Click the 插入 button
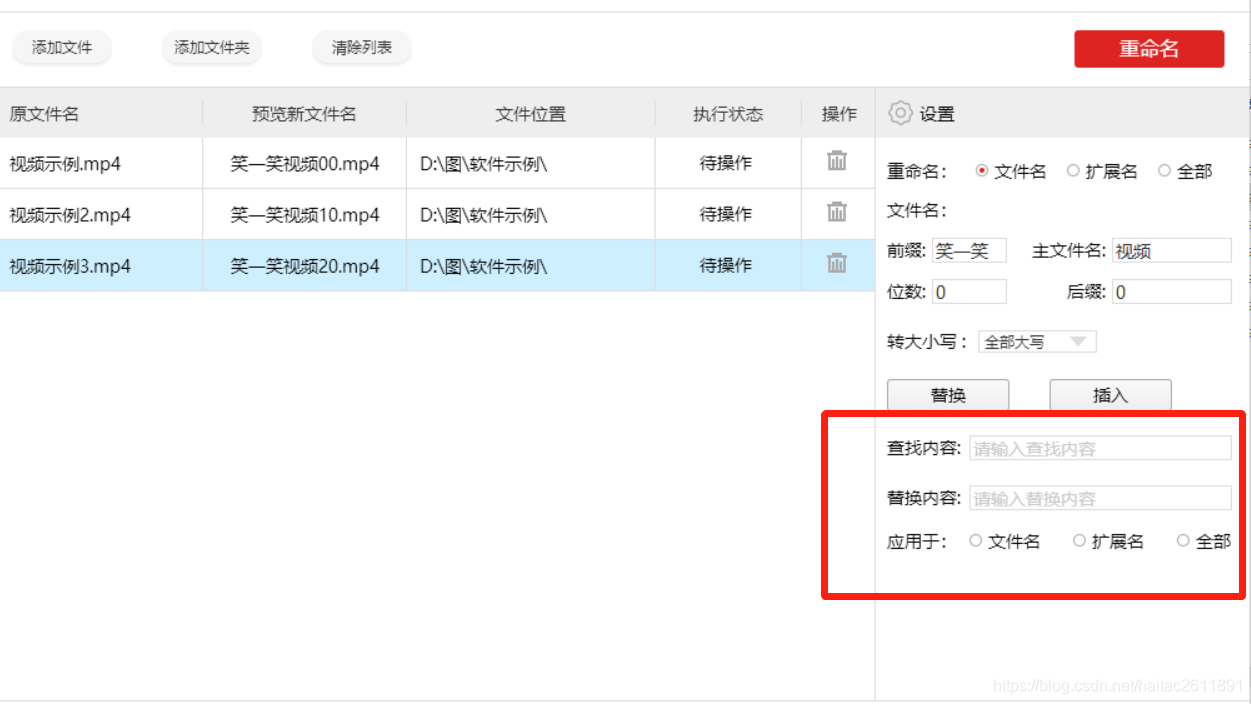The height and width of the screenshot is (704, 1251). 1110,395
